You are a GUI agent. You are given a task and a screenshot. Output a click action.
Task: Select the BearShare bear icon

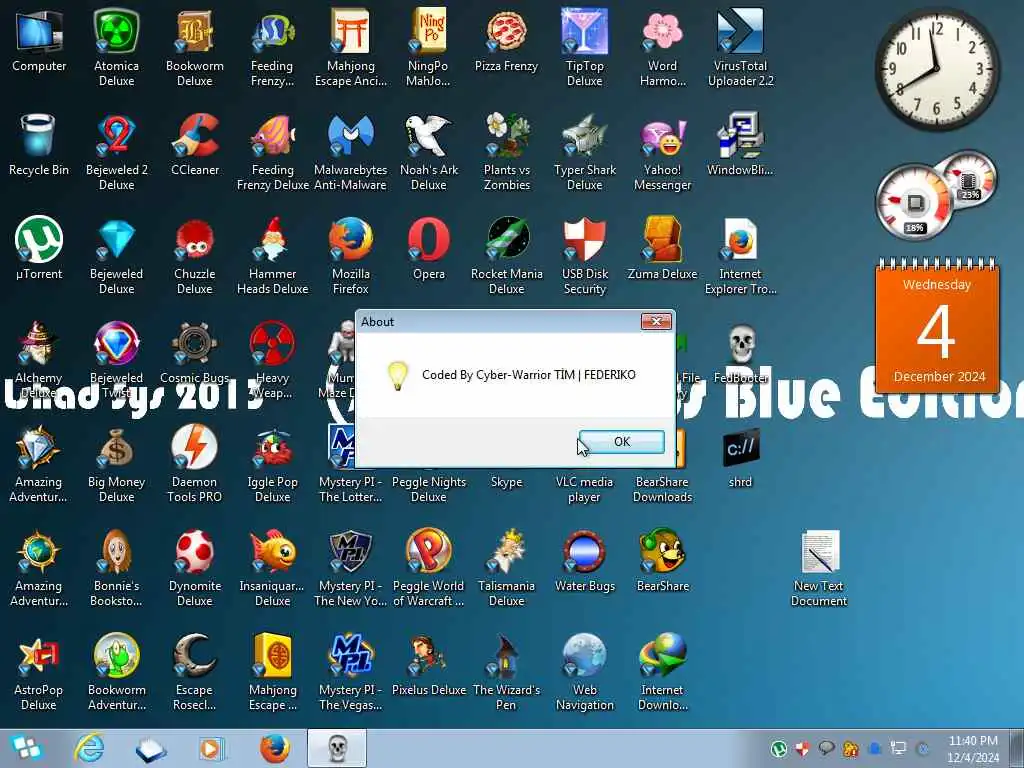[662, 560]
